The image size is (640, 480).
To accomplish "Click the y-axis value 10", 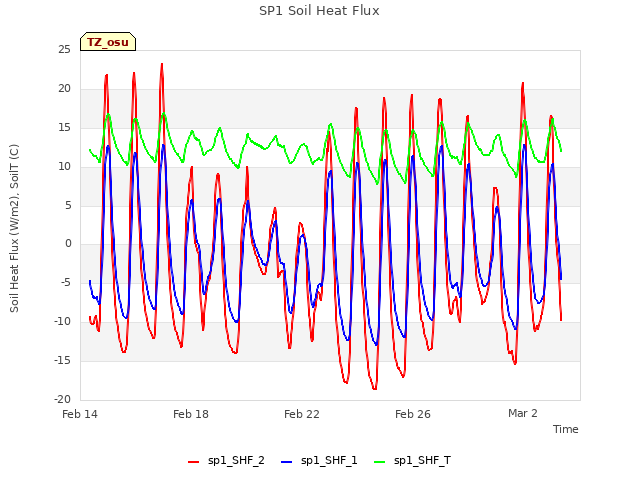I will (x=64, y=167).
